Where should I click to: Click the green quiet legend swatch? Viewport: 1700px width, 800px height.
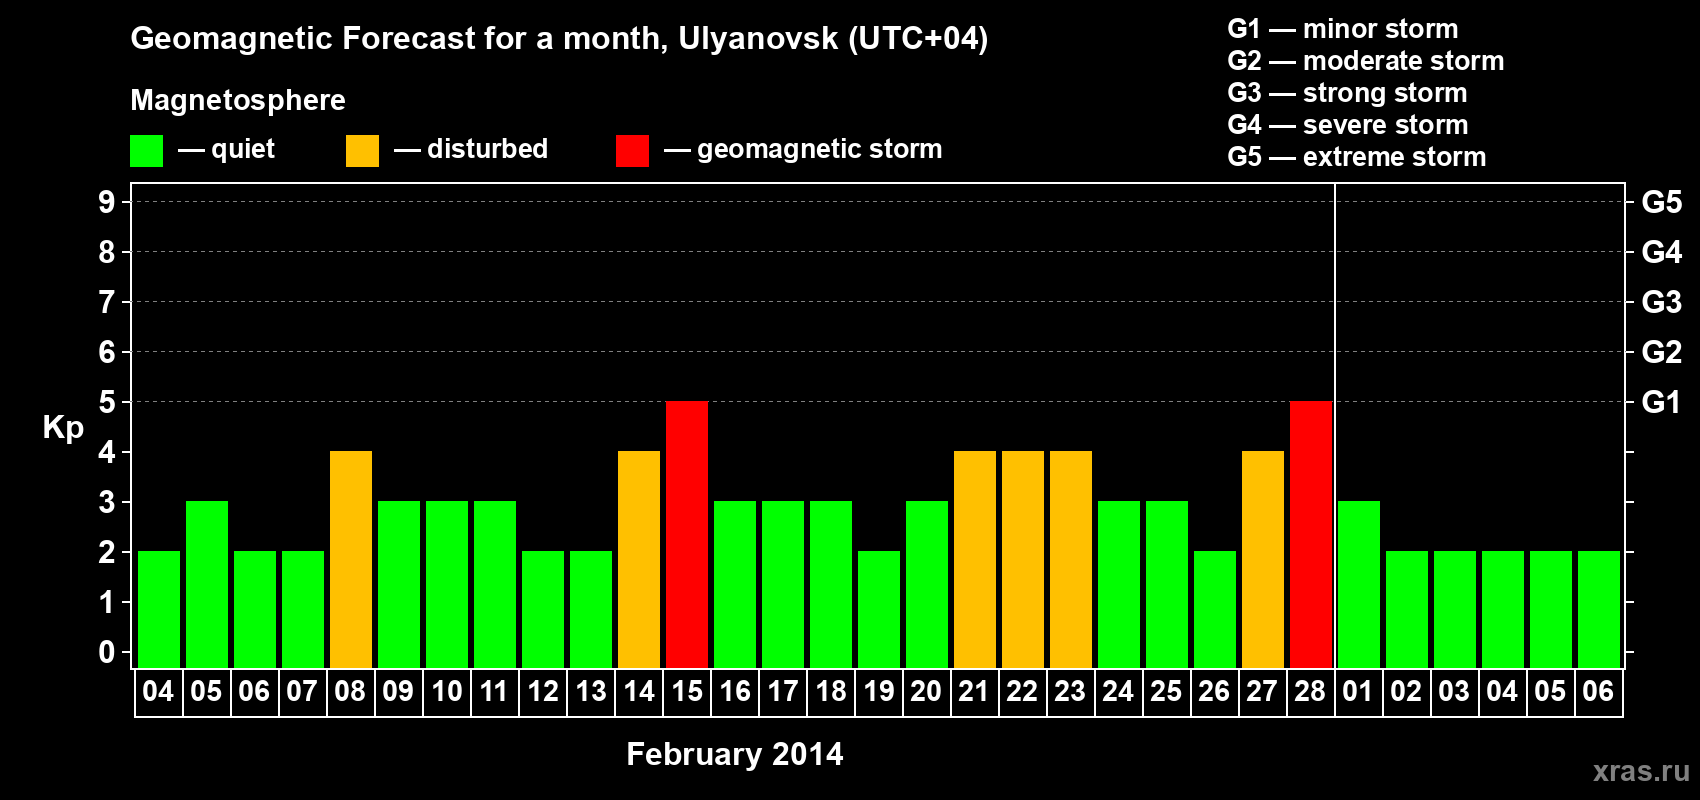coord(146,151)
